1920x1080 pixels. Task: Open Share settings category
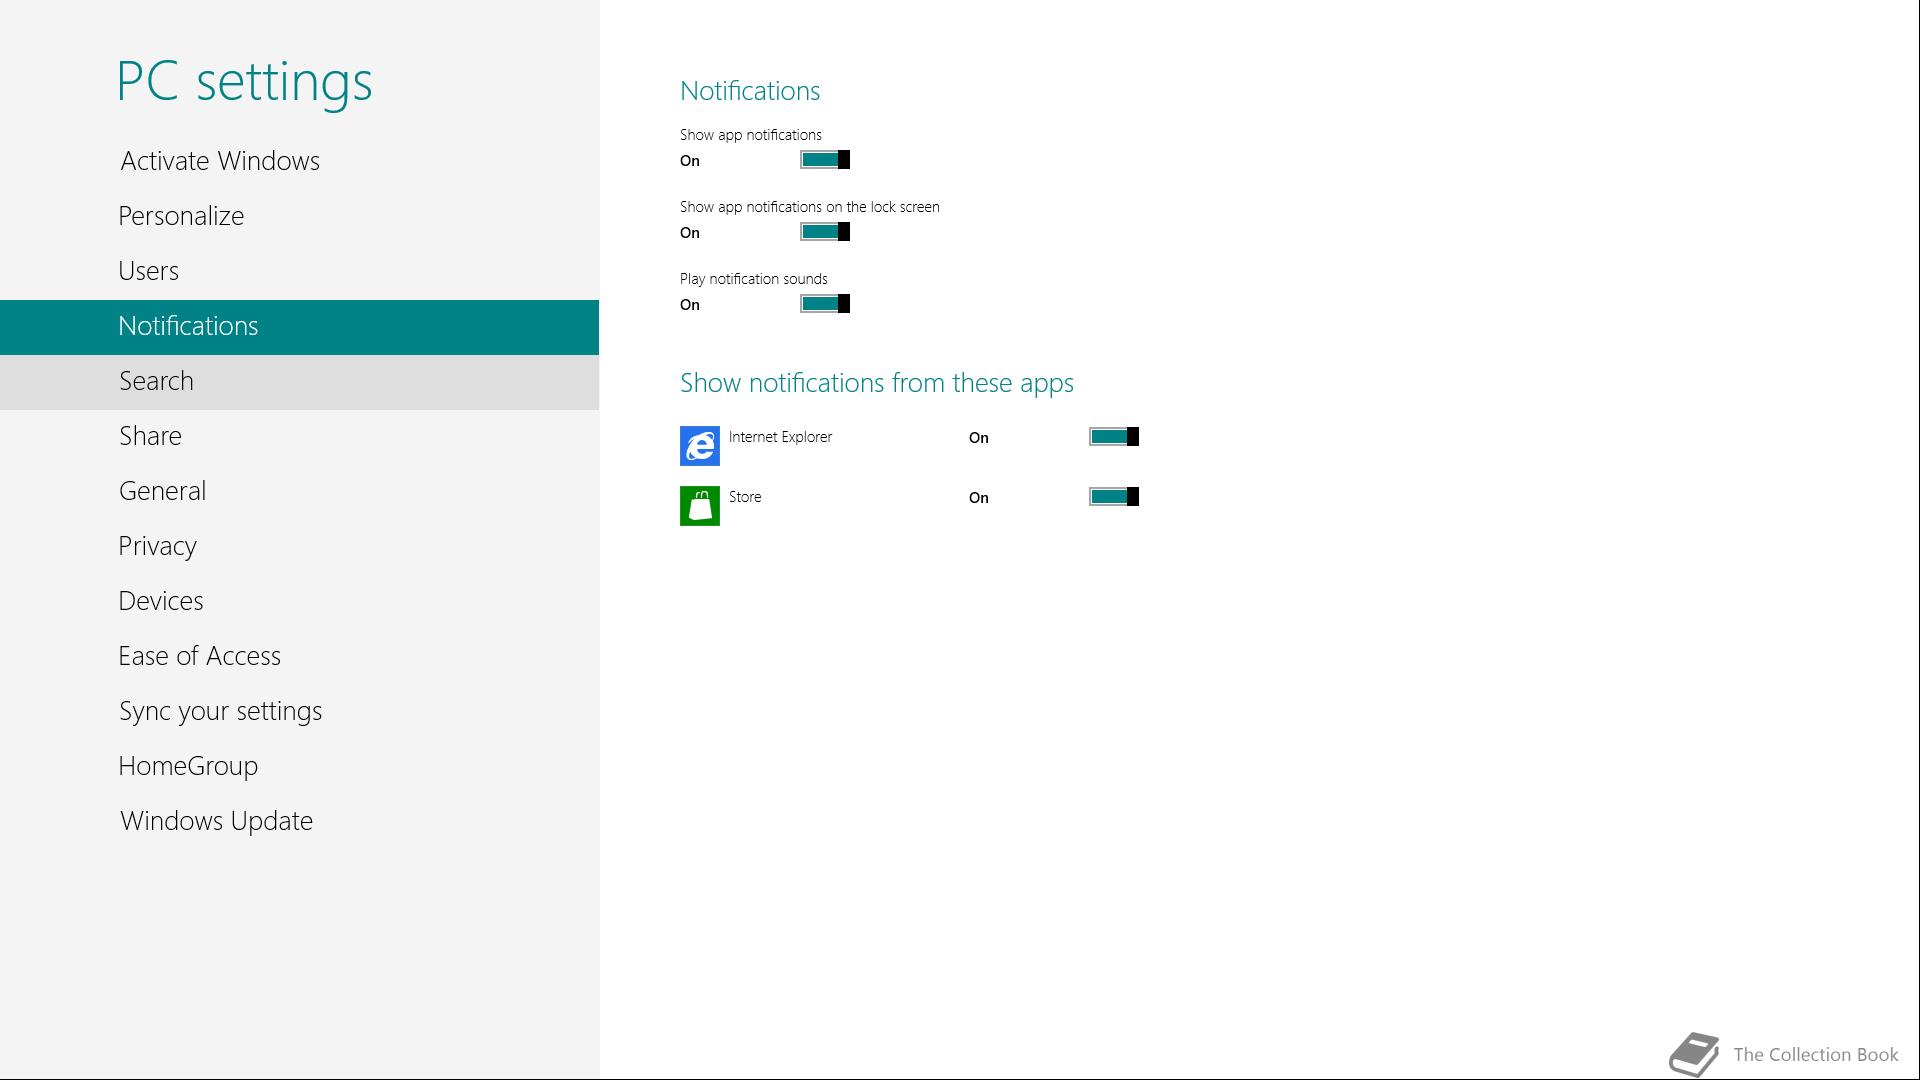[x=299, y=437]
